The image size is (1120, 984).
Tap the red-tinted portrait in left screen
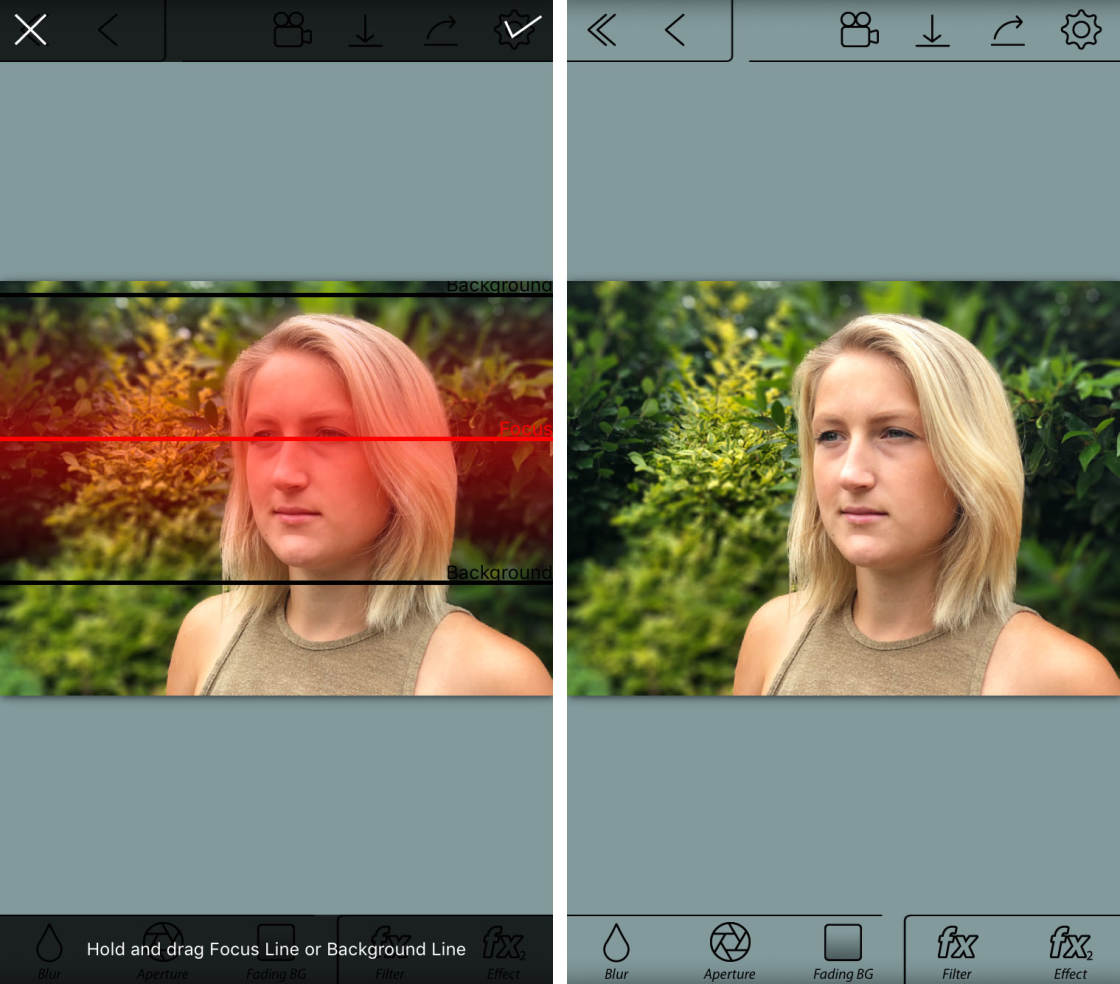[x=276, y=488]
